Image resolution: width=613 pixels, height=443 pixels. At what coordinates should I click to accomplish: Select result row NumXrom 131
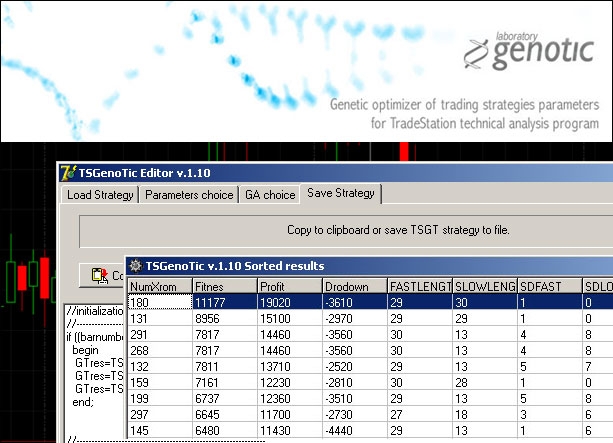pos(370,319)
